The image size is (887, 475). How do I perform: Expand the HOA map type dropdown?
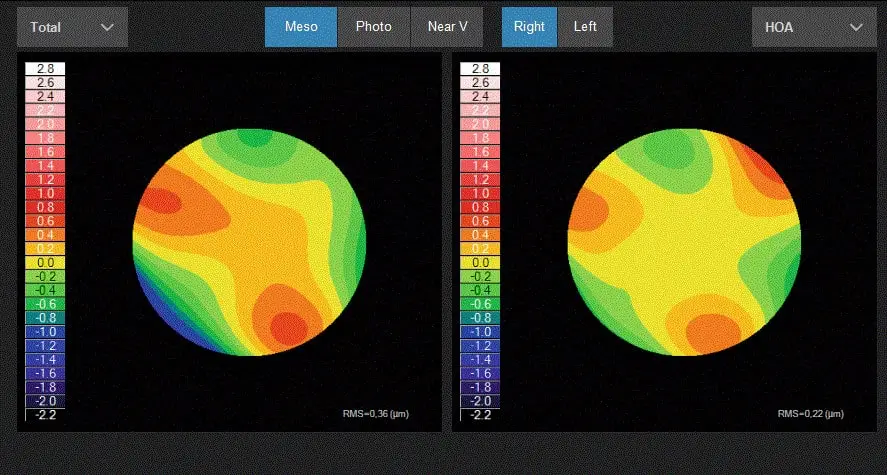coord(809,27)
